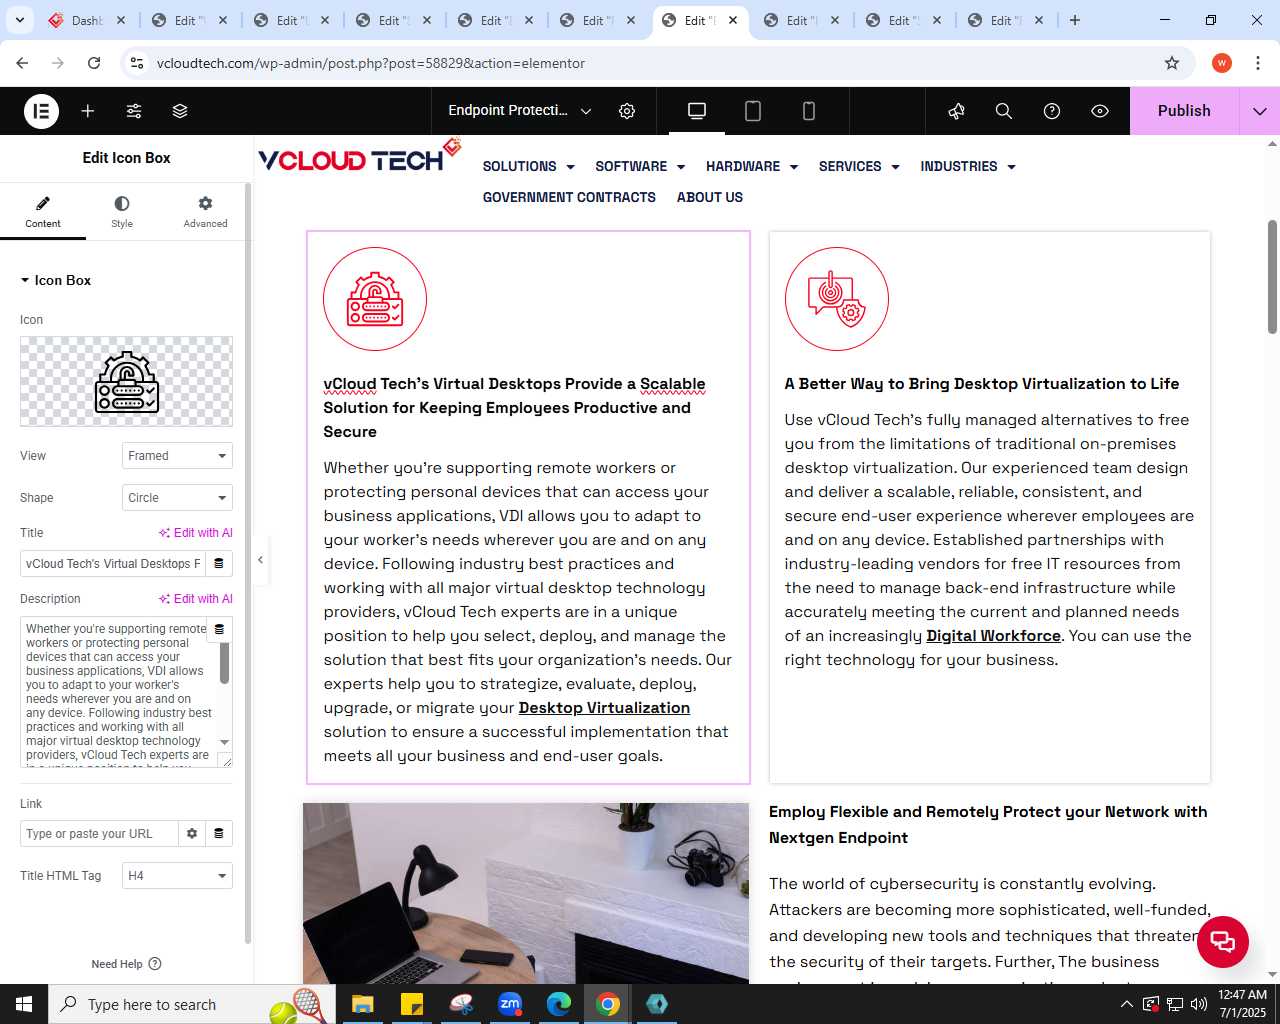
Task: Open the What's New megaphone icon
Action: tap(957, 111)
